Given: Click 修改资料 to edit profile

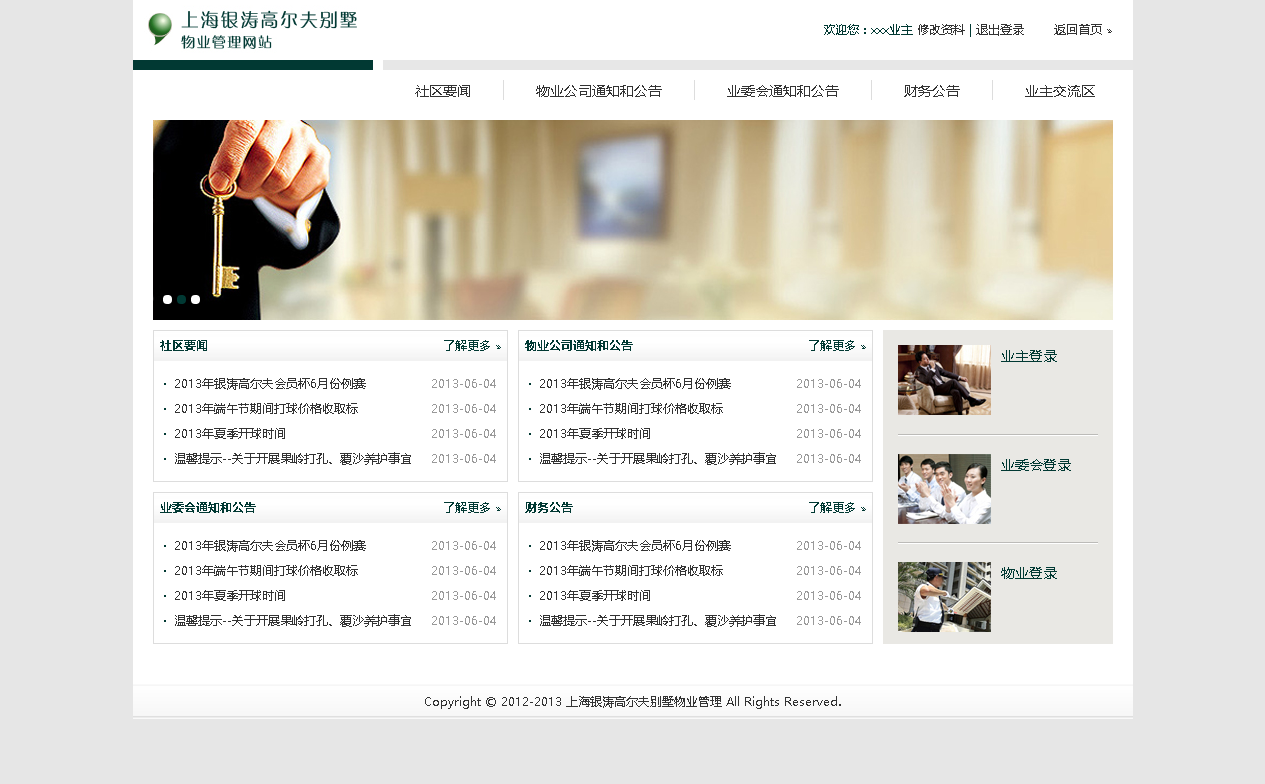Looking at the screenshot, I should [x=940, y=30].
